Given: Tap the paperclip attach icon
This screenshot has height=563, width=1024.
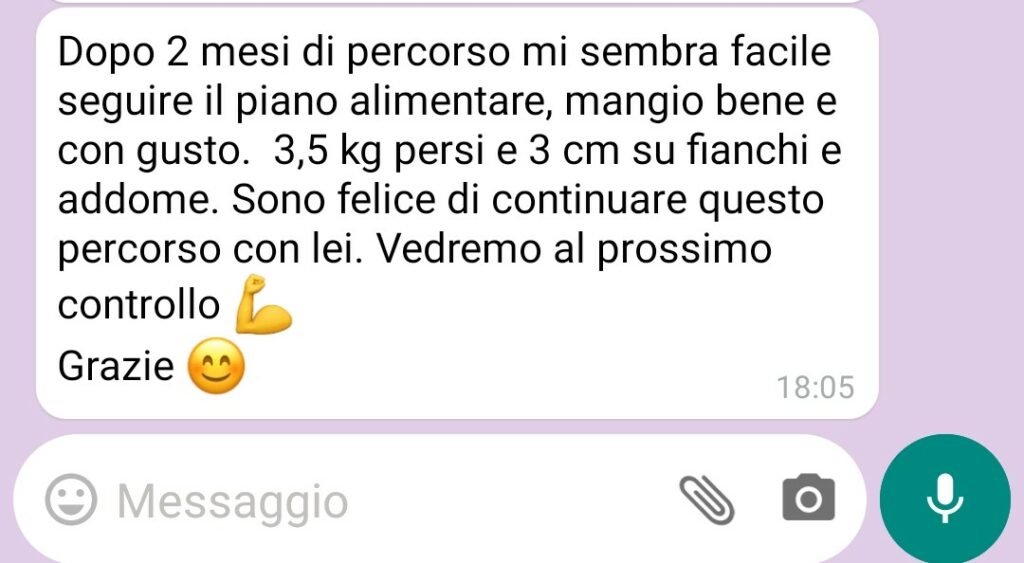Looking at the screenshot, I should pyautogui.click(x=707, y=500).
